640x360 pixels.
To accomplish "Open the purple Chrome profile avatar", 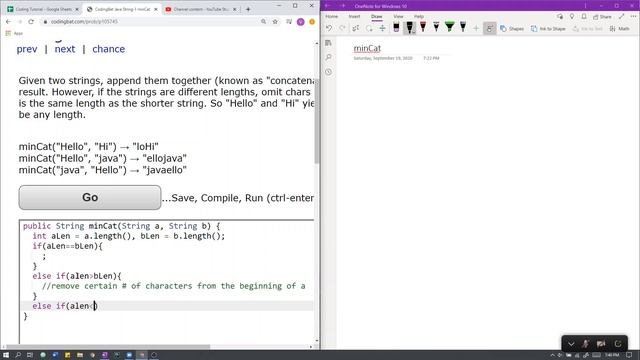I will tap(301, 22).
